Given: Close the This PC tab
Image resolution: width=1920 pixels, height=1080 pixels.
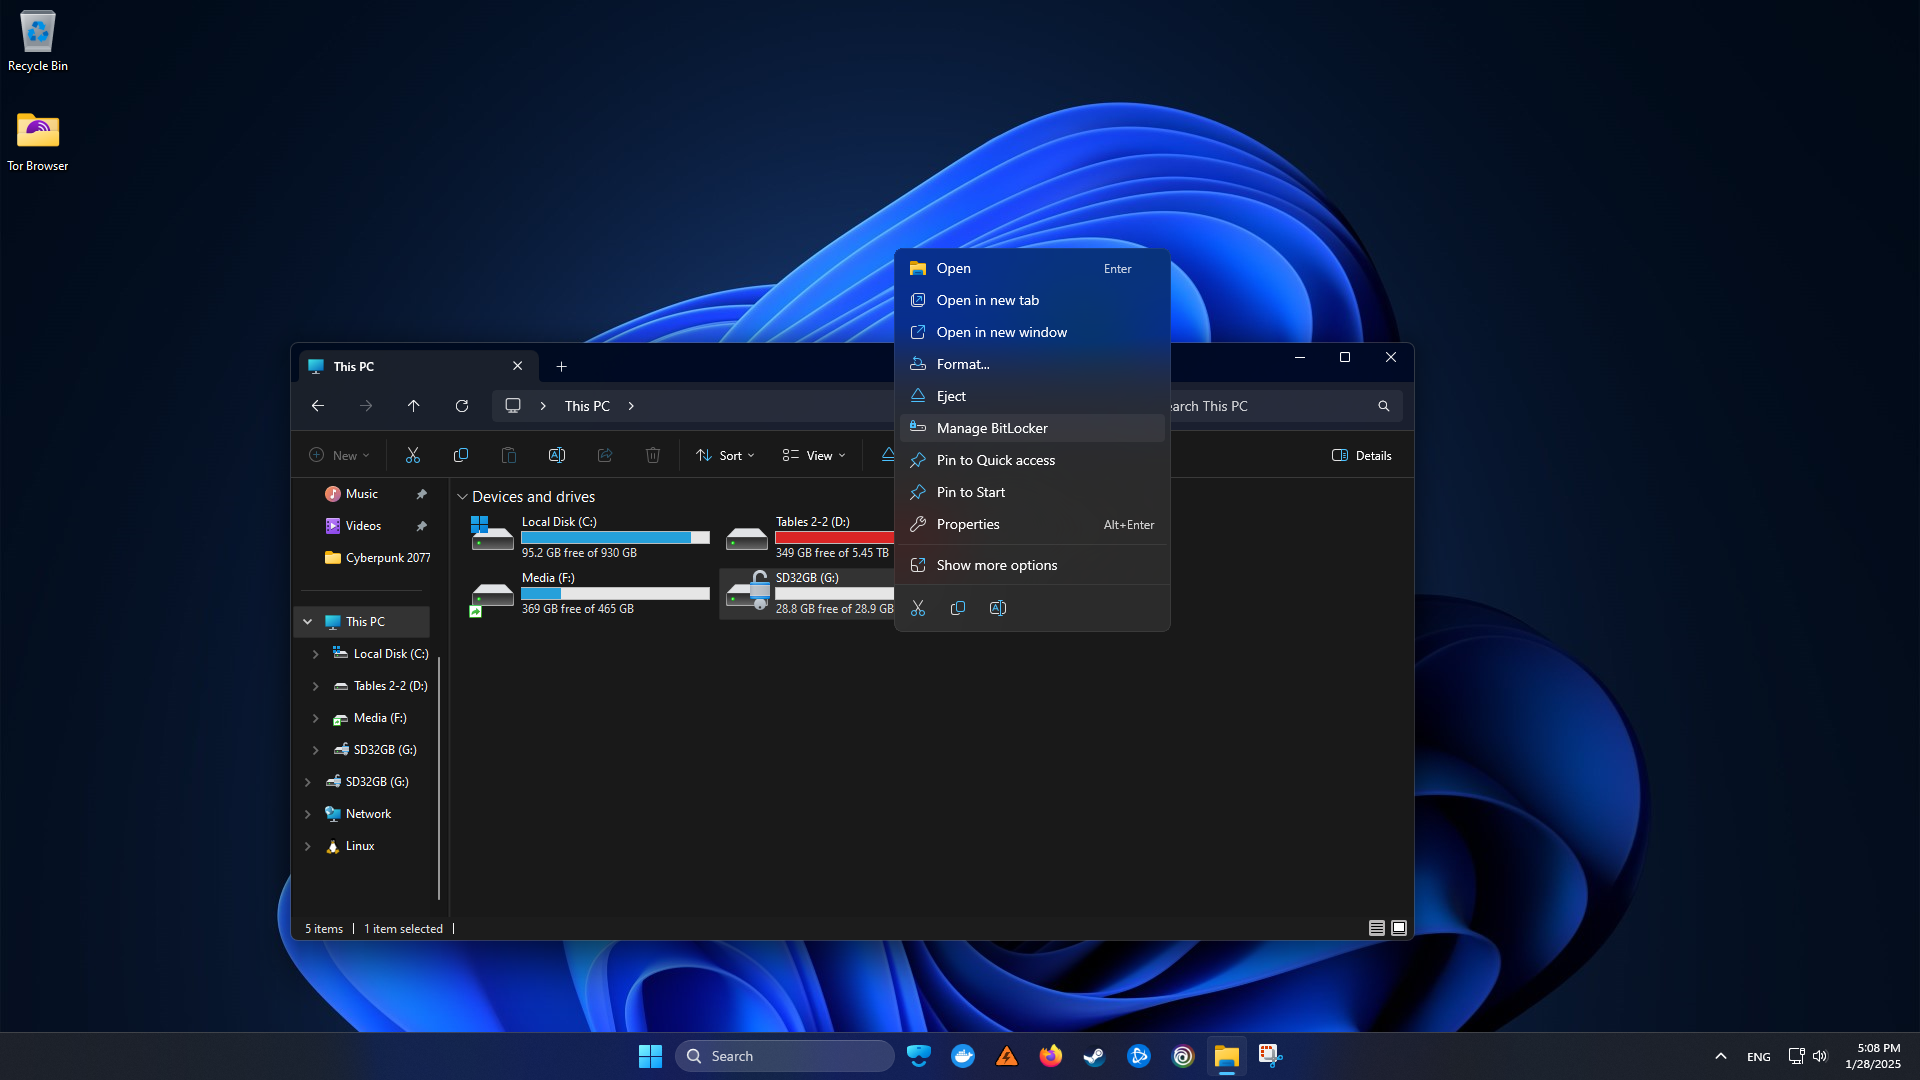Looking at the screenshot, I should (x=517, y=366).
